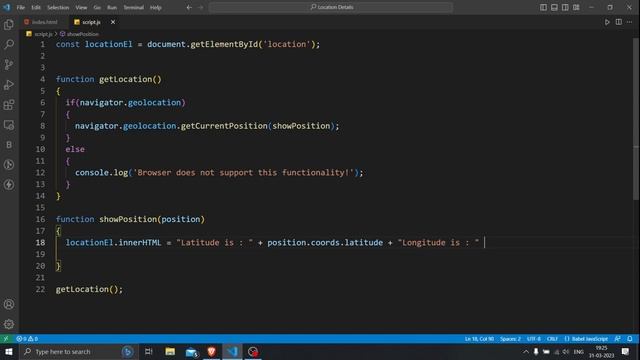Open Windows Action Center notifications

tap(625, 351)
